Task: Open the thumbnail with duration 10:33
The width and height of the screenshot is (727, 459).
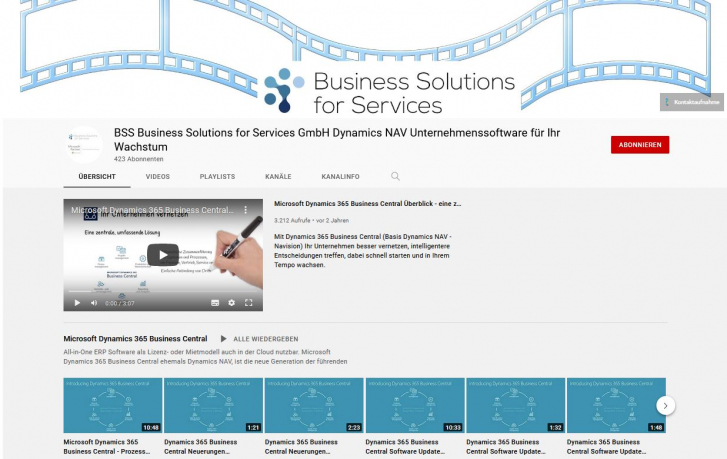Action: point(415,406)
